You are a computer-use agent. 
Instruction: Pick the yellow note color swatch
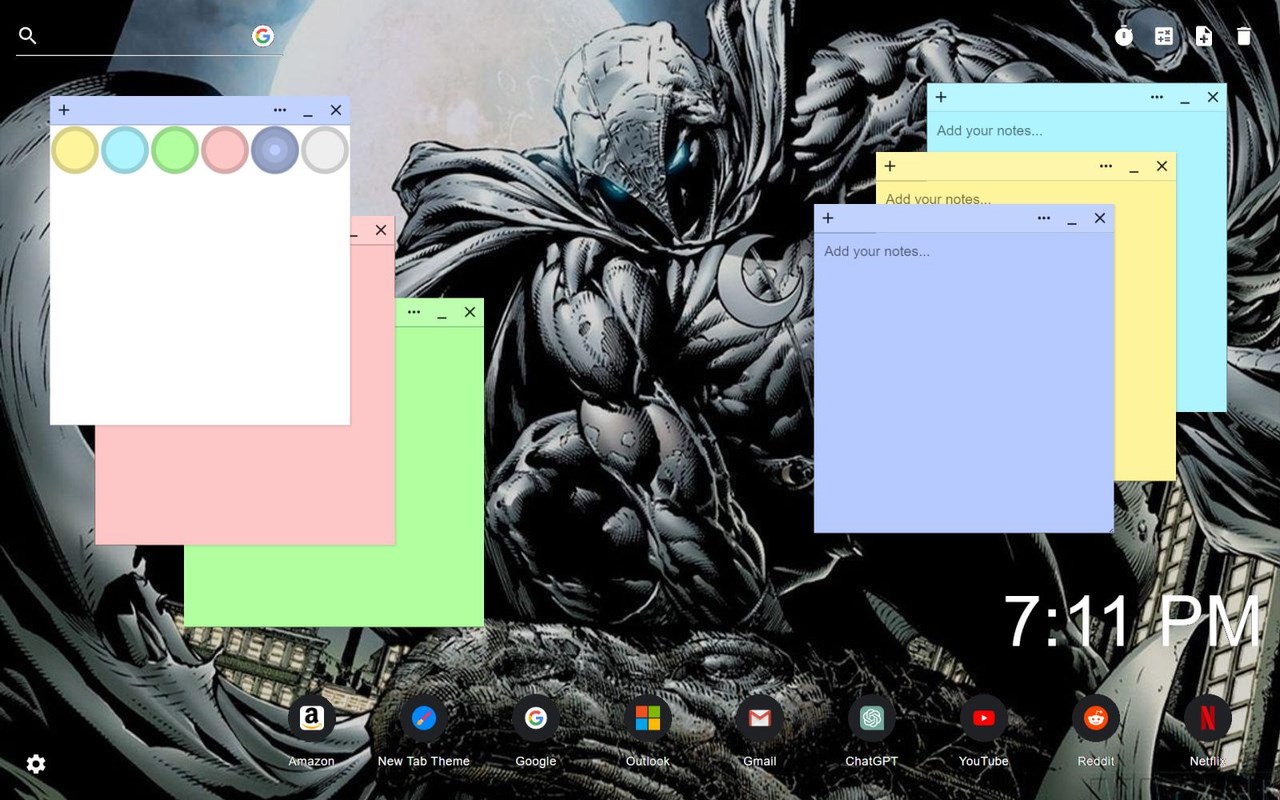pyautogui.click(x=75, y=150)
